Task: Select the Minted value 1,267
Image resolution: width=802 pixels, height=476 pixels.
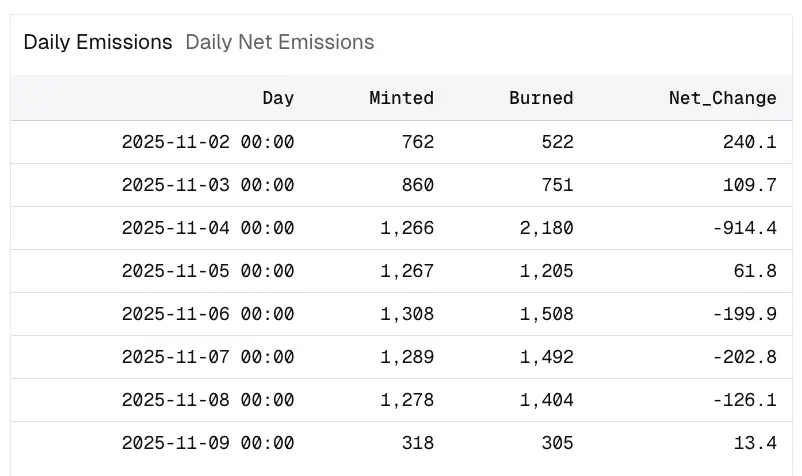Action: 407,271
